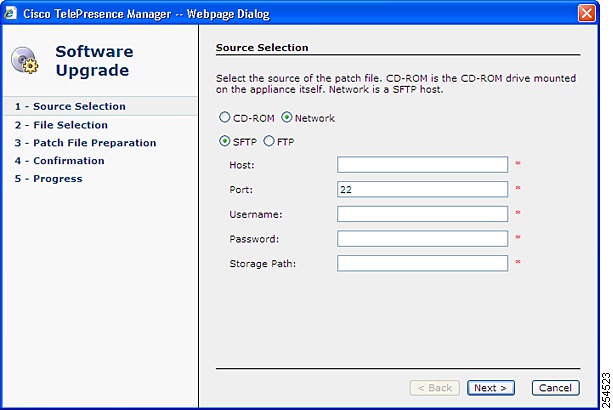Choose the SFTP protocol option
This screenshot has width=613, height=410.
pyautogui.click(x=224, y=141)
